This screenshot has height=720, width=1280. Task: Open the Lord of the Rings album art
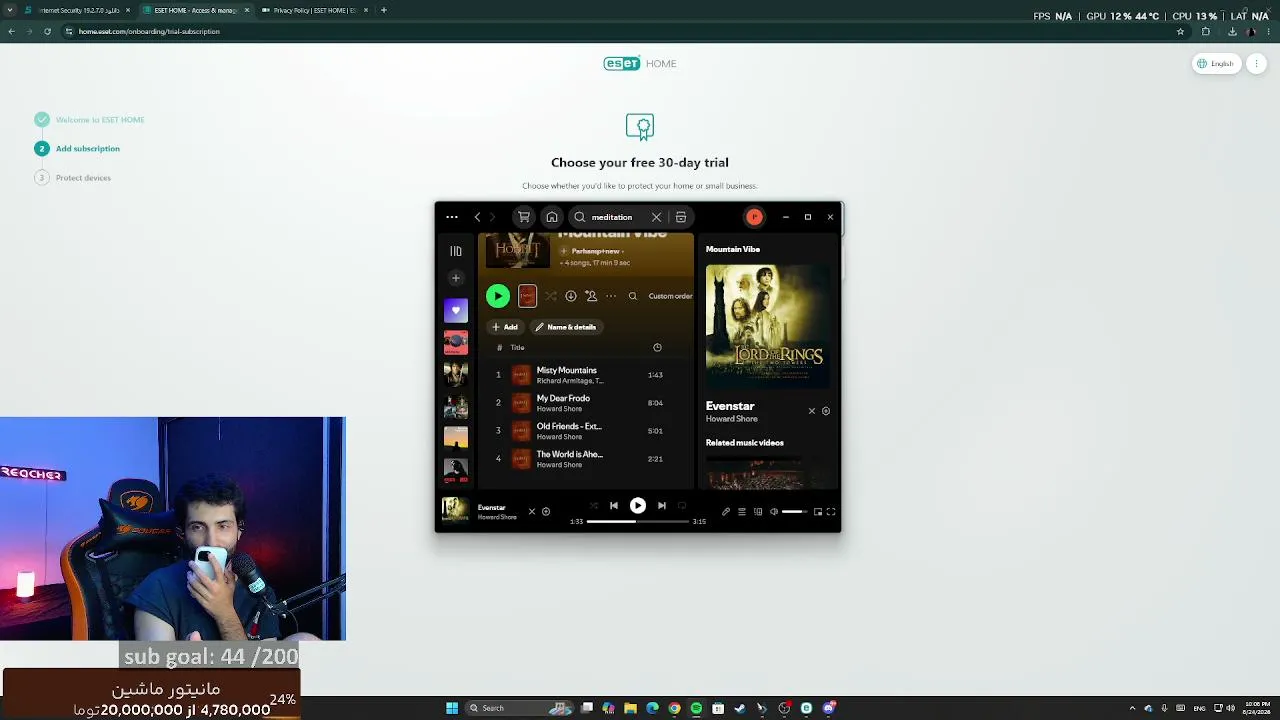coord(768,326)
